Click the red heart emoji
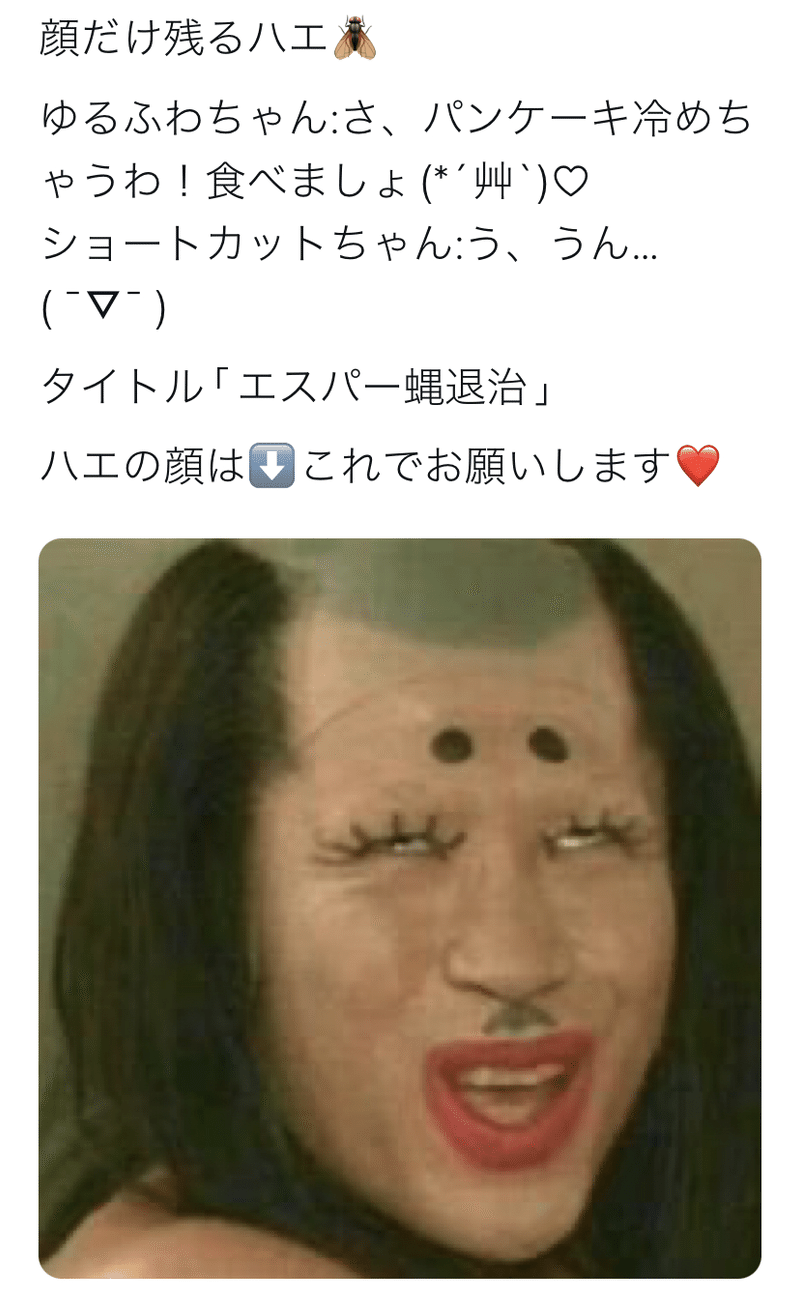 coord(697,465)
